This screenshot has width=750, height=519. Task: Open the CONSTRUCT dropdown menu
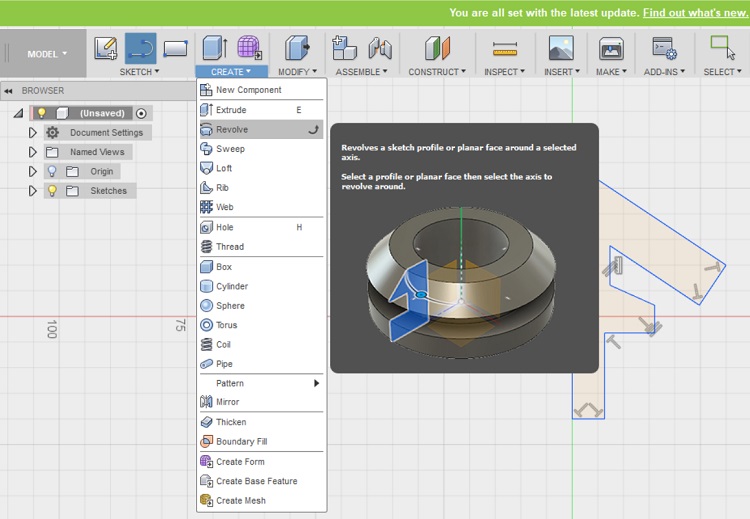tap(437, 72)
